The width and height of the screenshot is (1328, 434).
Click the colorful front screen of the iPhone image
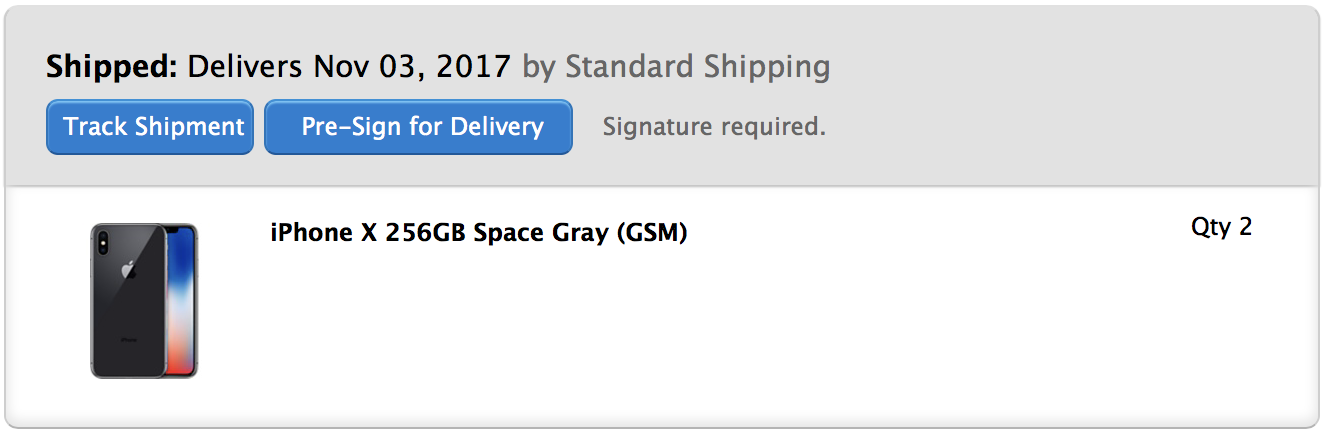(x=180, y=300)
